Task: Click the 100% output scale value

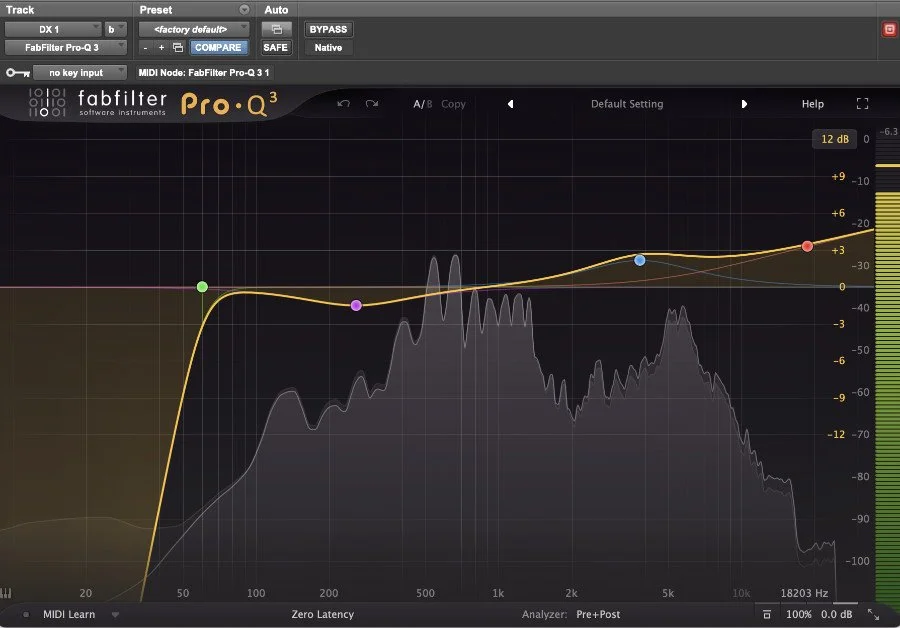Action: [x=798, y=614]
